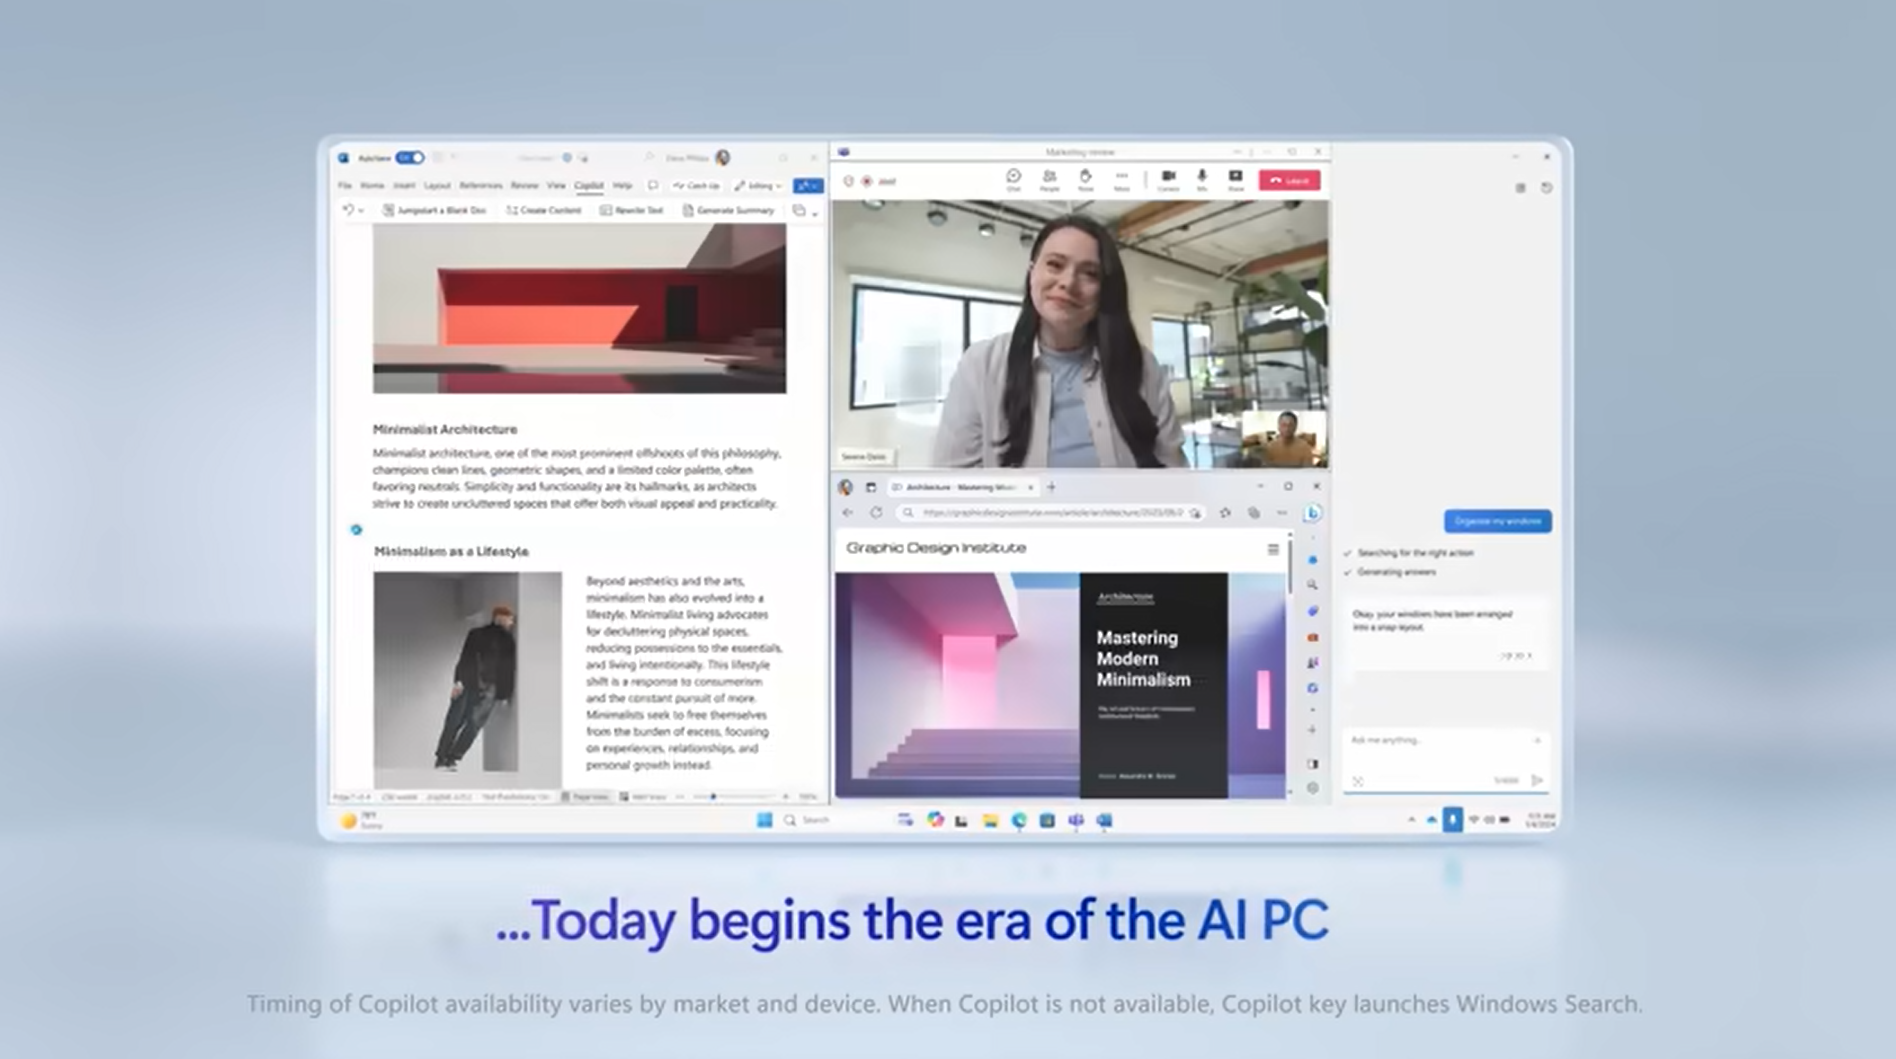Open the References ribbon tab
1896x1059 pixels.
481,185
